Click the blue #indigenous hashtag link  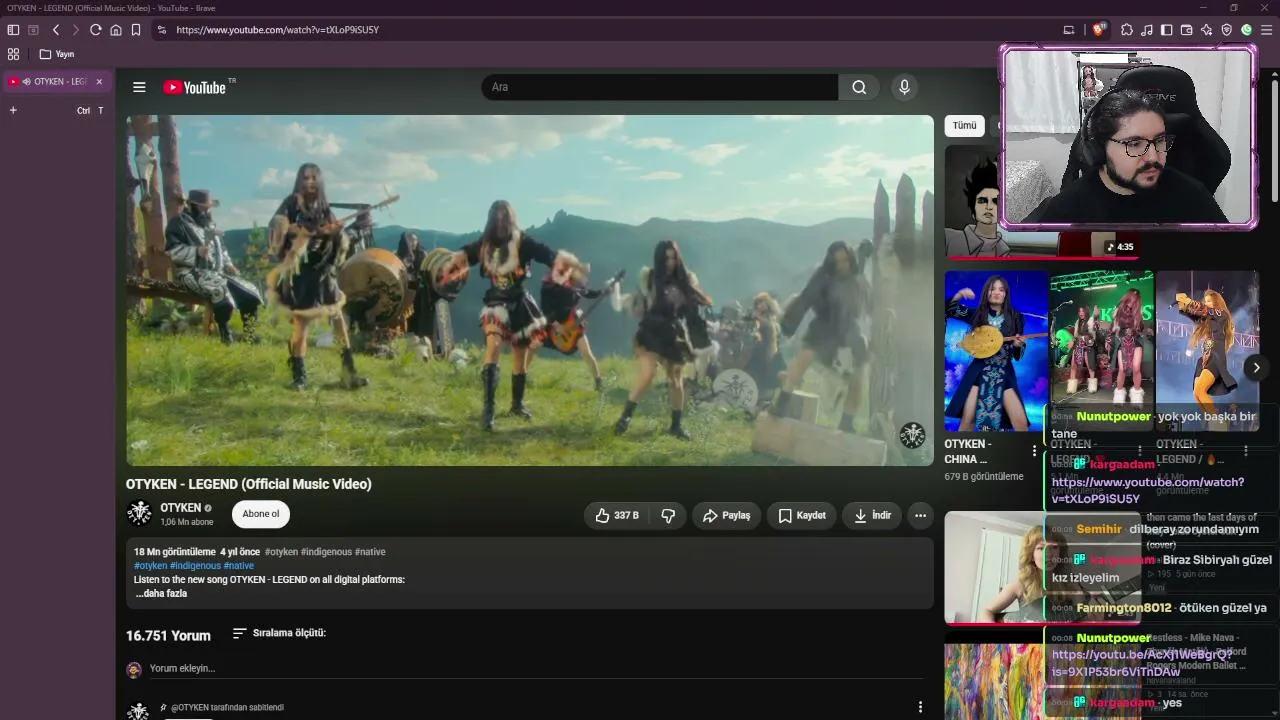point(195,566)
